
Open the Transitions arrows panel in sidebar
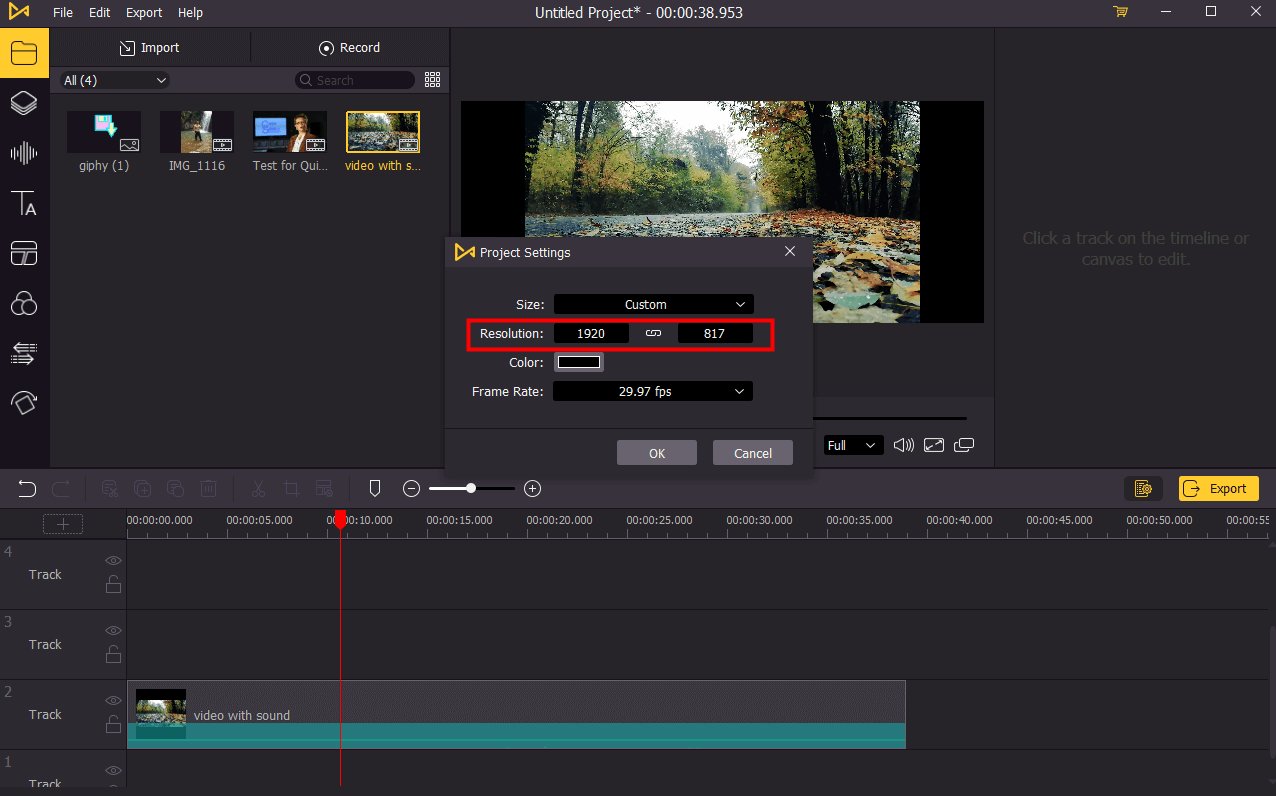click(24, 353)
